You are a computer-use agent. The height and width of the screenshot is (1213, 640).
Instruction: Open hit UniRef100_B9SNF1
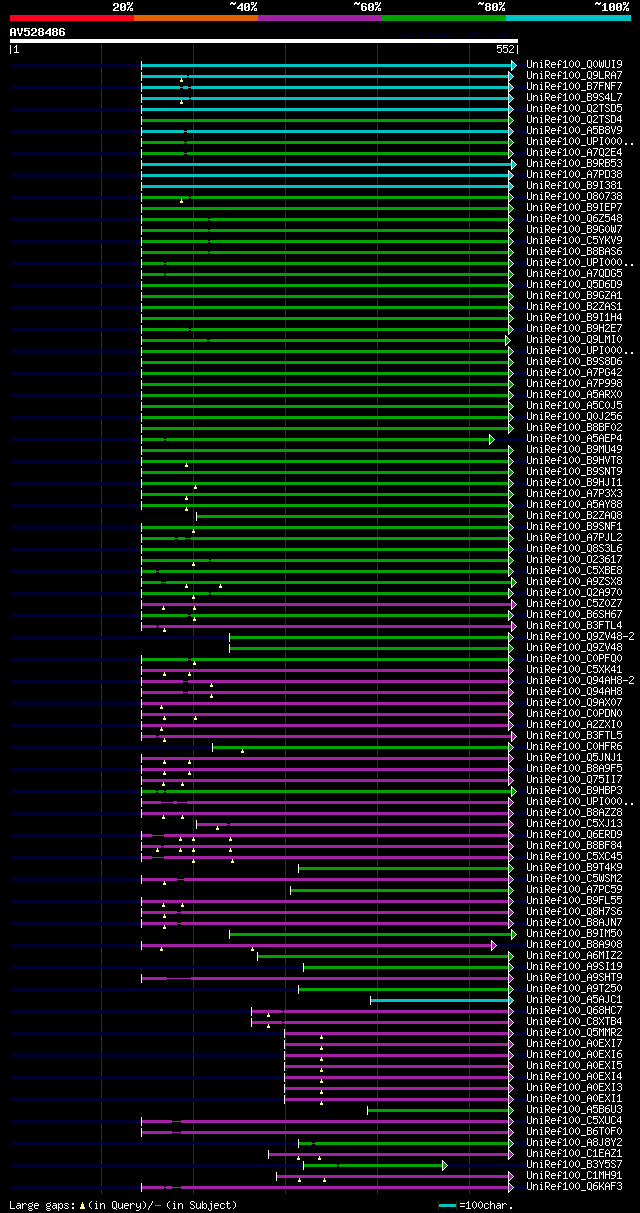[575, 527]
